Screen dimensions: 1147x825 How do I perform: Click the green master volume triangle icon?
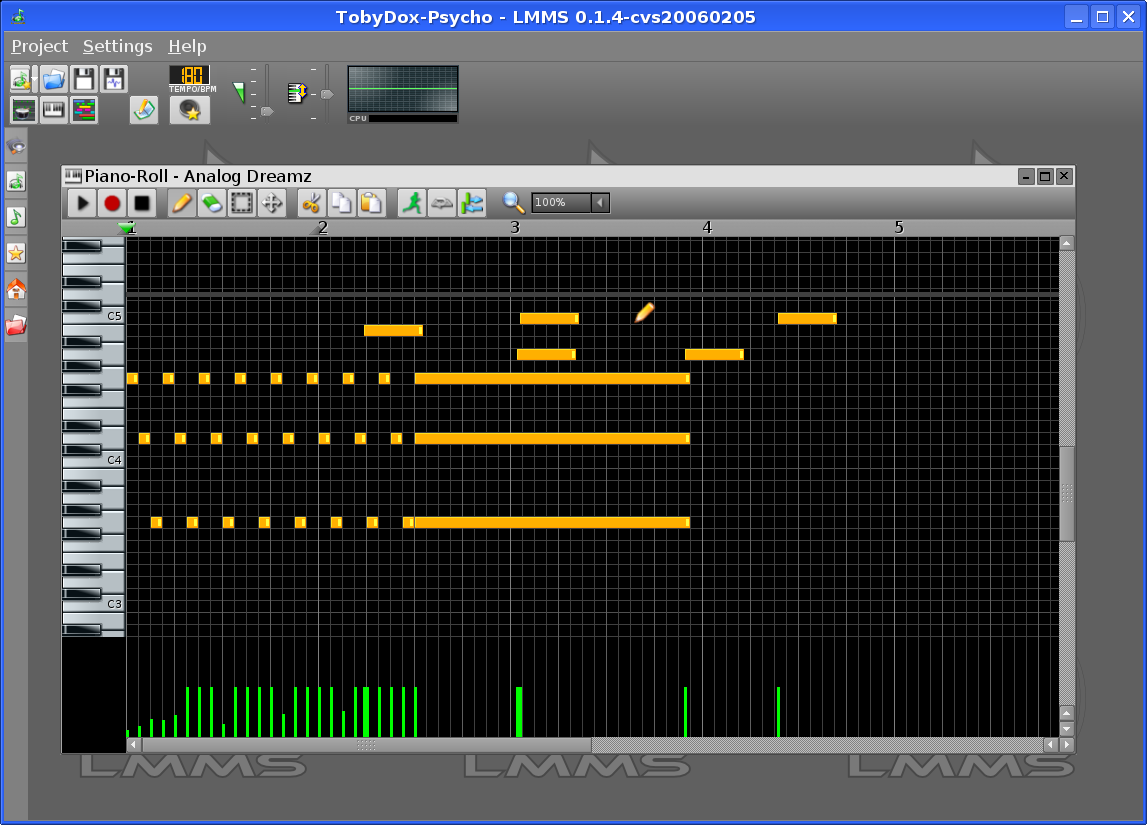[x=238, y=92]
